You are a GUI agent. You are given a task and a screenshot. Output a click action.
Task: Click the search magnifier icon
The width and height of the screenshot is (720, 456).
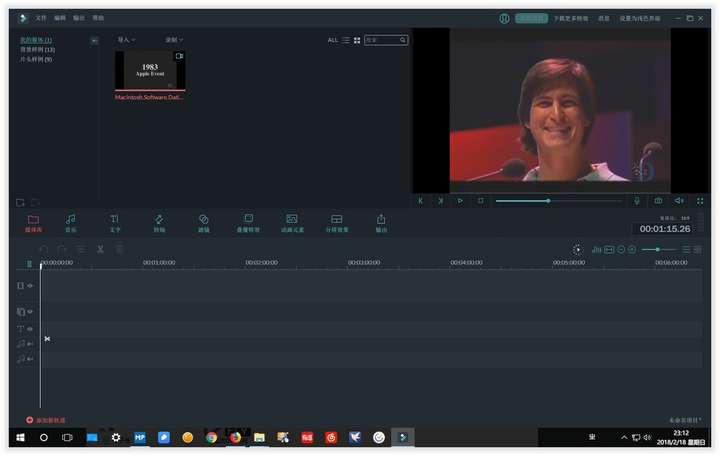point(403,40)
